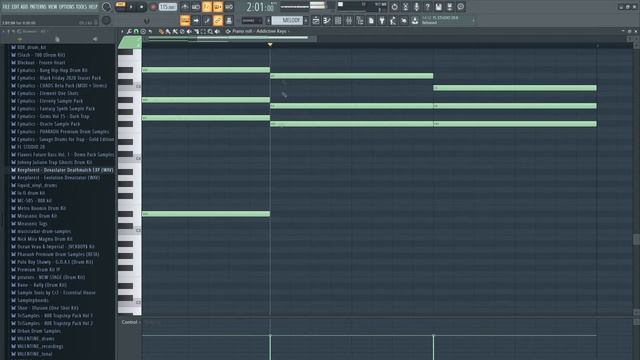Screen dimensions: 640x360
Task: Arm the Record button
Action: pyautogui.click(x=153, y=7)
